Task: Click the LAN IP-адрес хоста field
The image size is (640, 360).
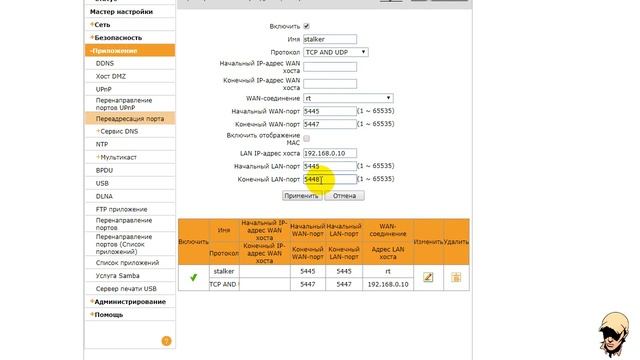Action: [330, 153]
